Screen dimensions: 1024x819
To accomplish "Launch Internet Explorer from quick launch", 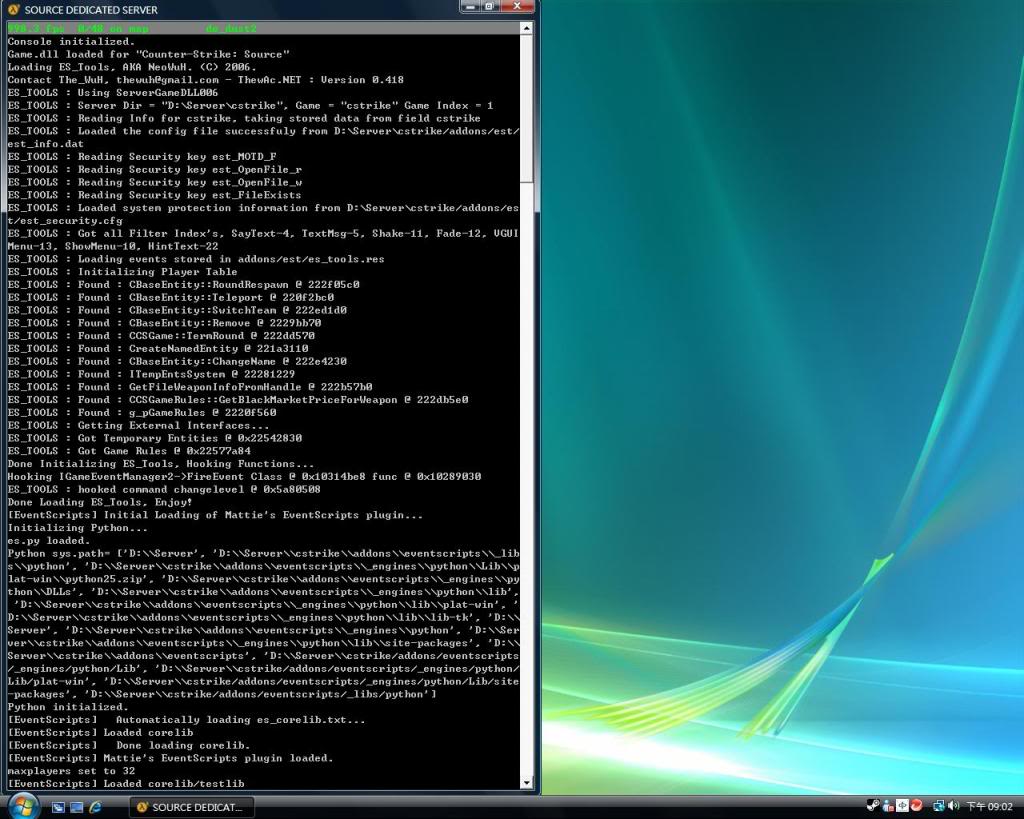I will tap(96, 807).
